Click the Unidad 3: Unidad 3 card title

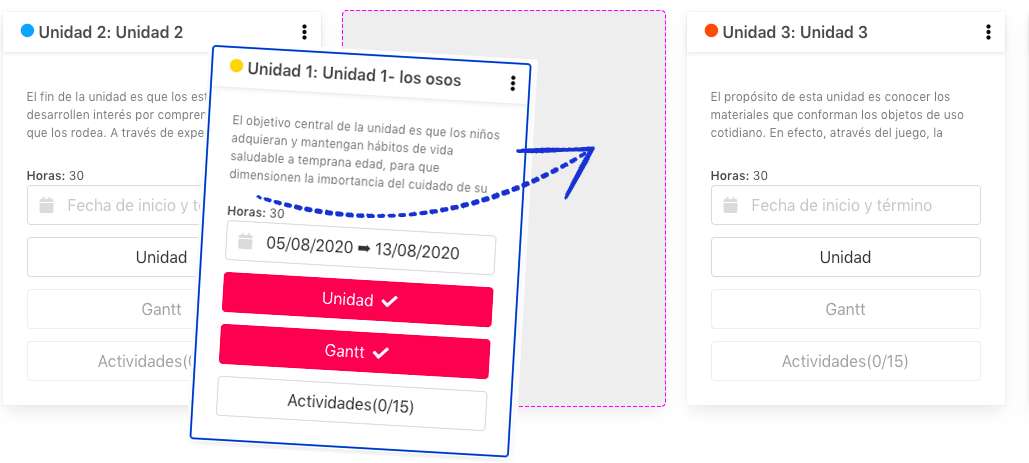click(x=795, y=32)
